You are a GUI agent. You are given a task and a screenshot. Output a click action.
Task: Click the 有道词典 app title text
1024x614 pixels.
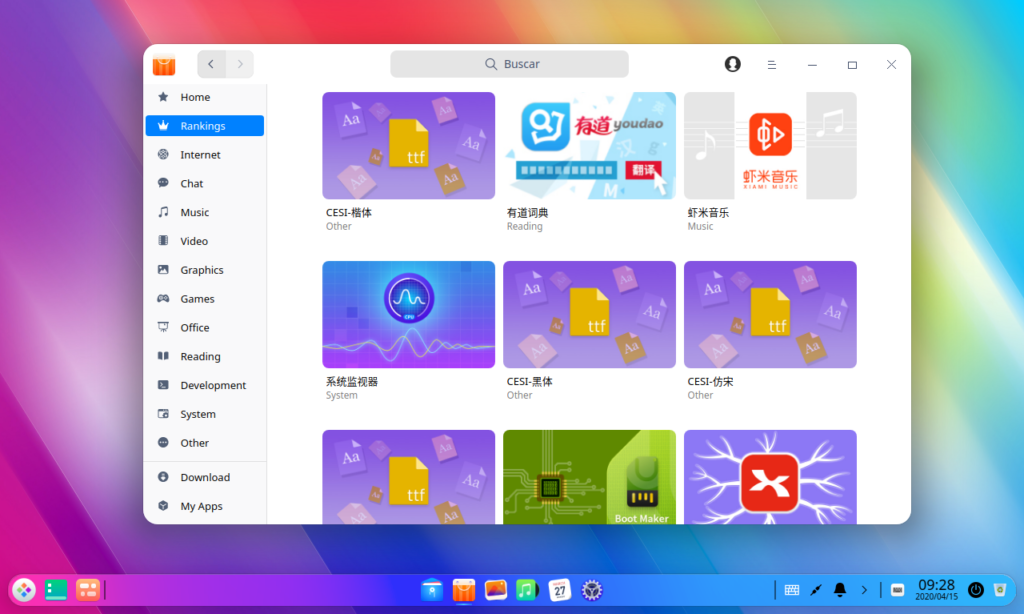527,212
